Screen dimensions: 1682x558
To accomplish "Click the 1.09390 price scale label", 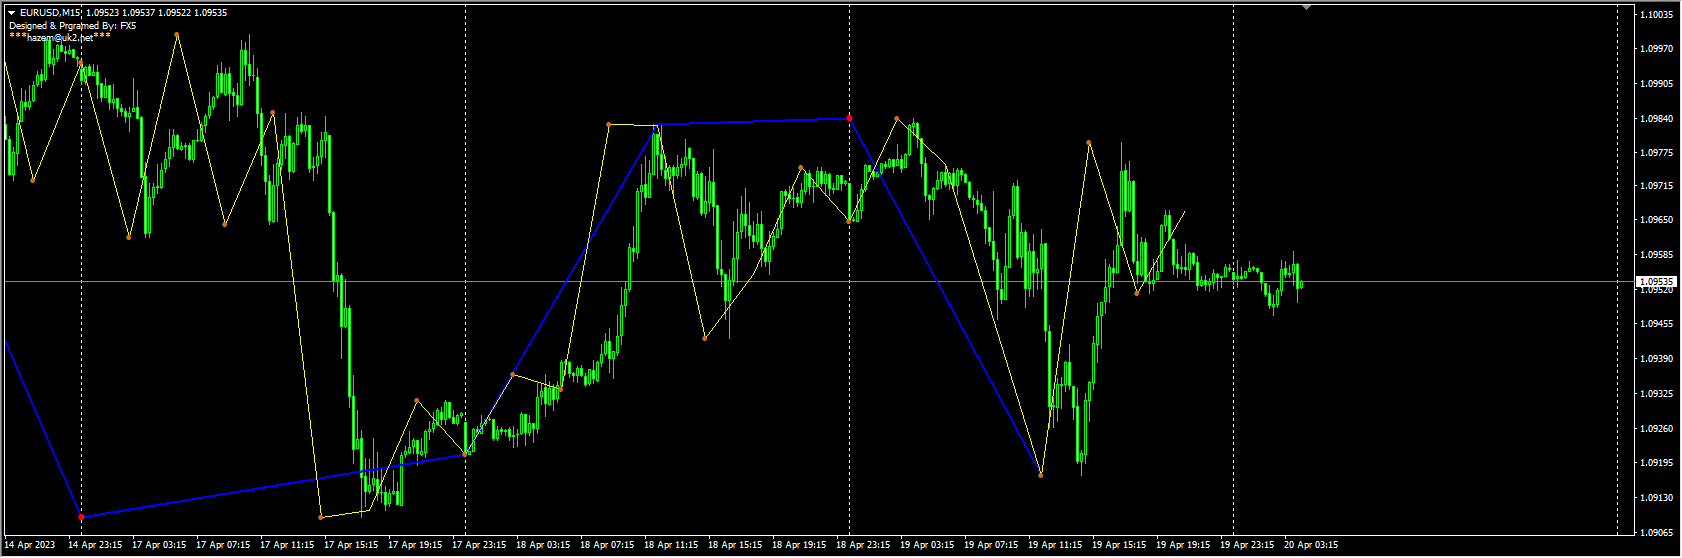I will 1657,359.
